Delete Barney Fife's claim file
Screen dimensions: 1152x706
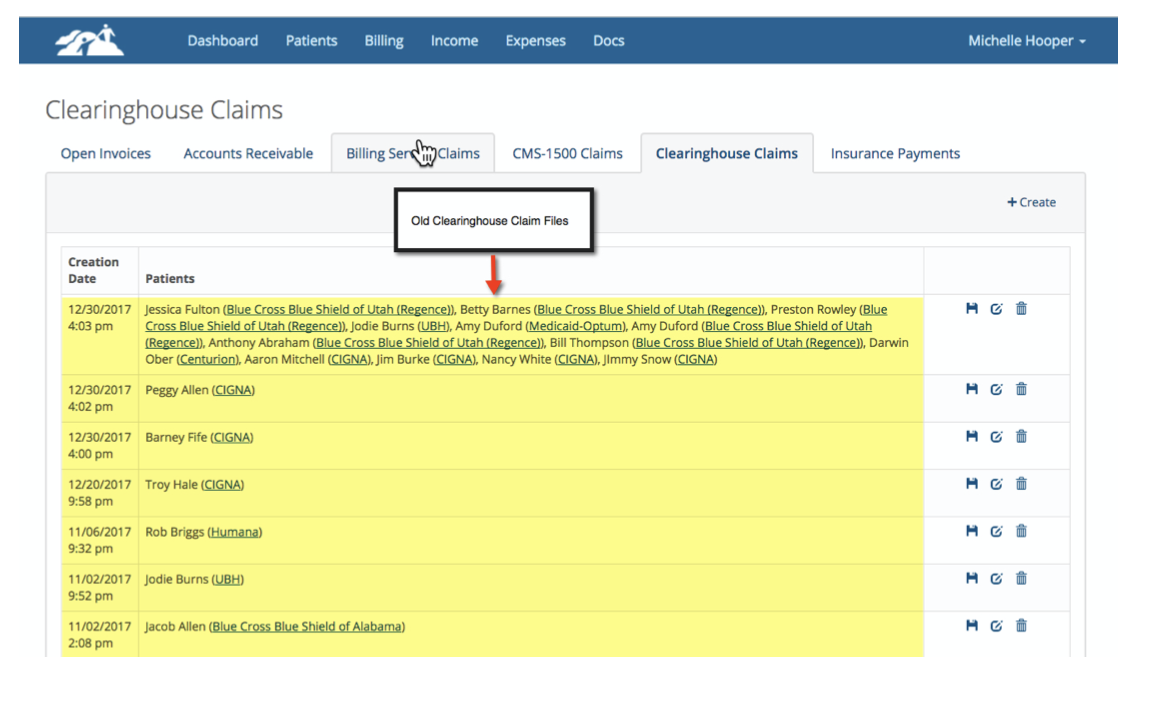[1021, 436]
